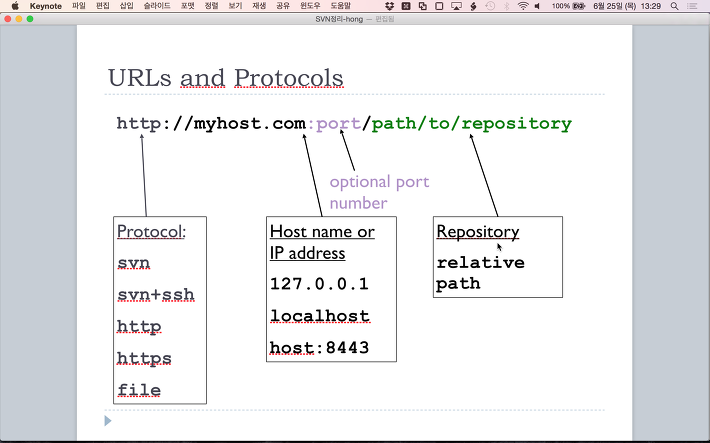The width and height of the screenshot is (710, 443).
Task: Open the 공유 menu
Action: point(283,6)
